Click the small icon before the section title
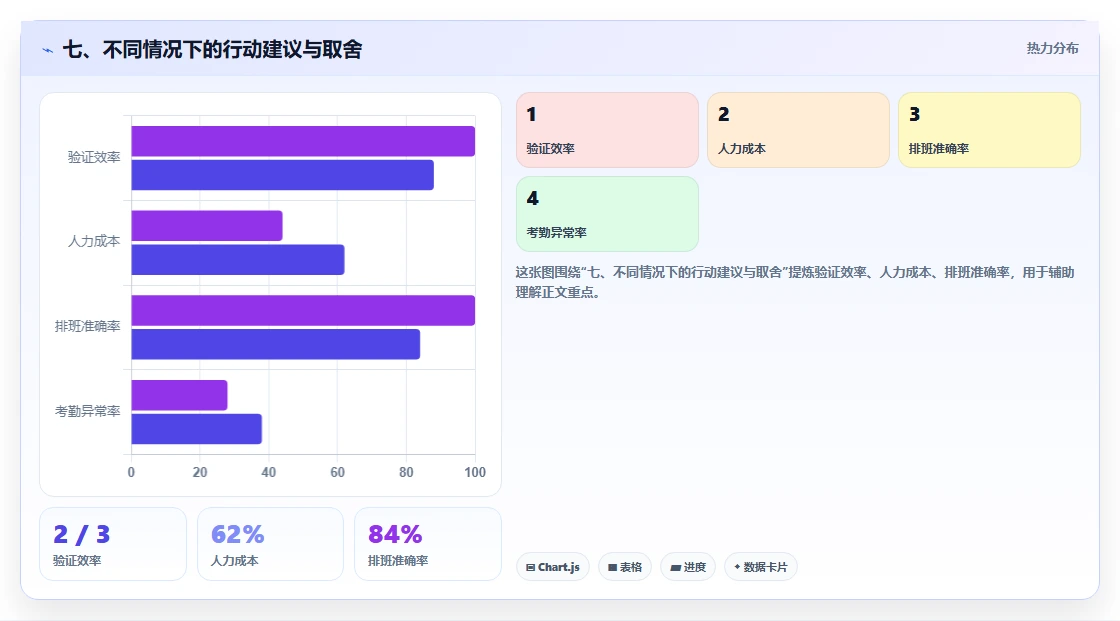1120x621 pixels. tap(48, 50)
